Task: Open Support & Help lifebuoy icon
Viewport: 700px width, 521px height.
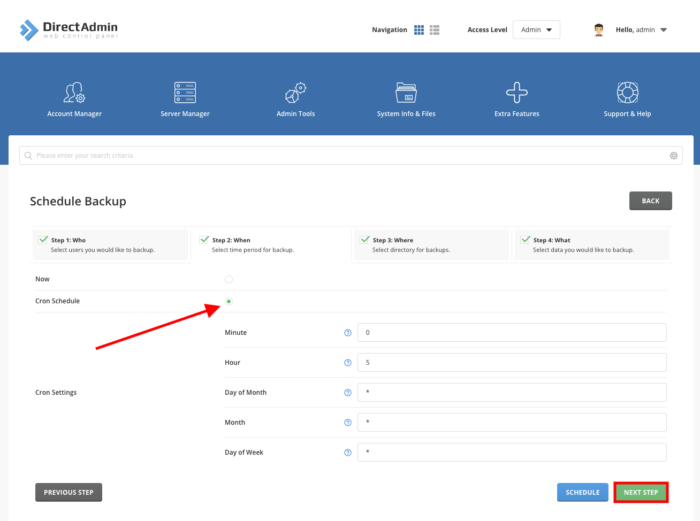Action: coord(627,93)
